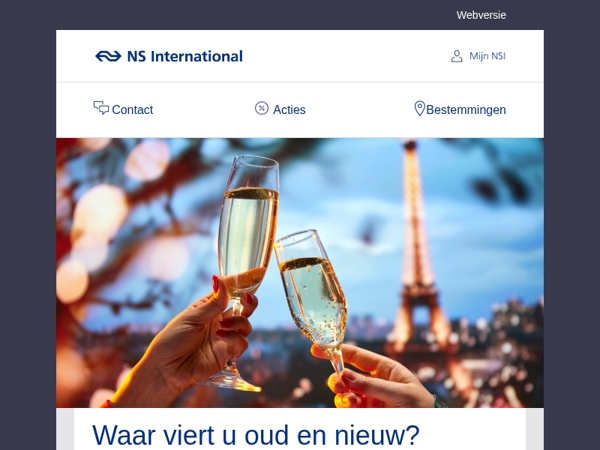Open the Mijn NSI text link
600x450 pixels.
coord(488,56)
